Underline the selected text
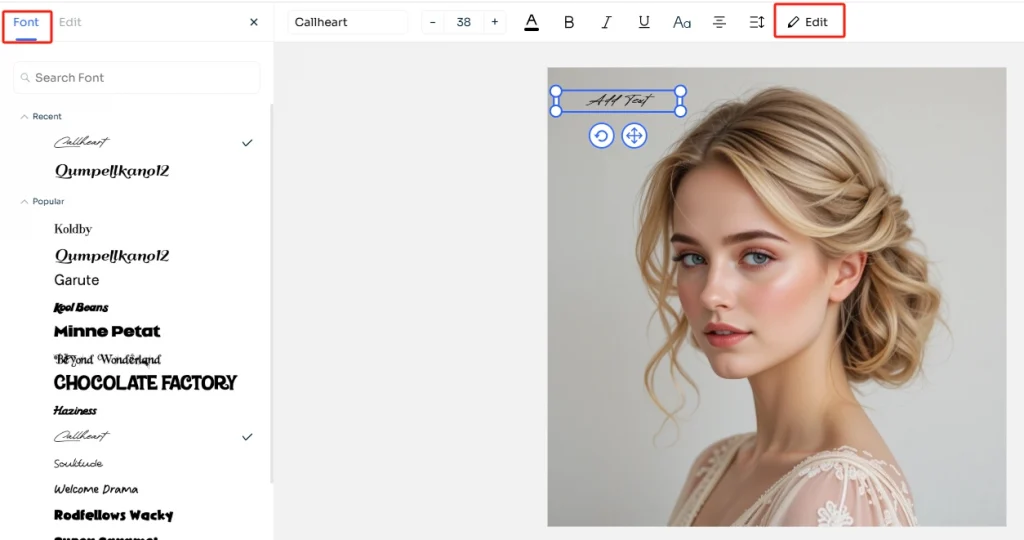 click(x=644, y=22)
